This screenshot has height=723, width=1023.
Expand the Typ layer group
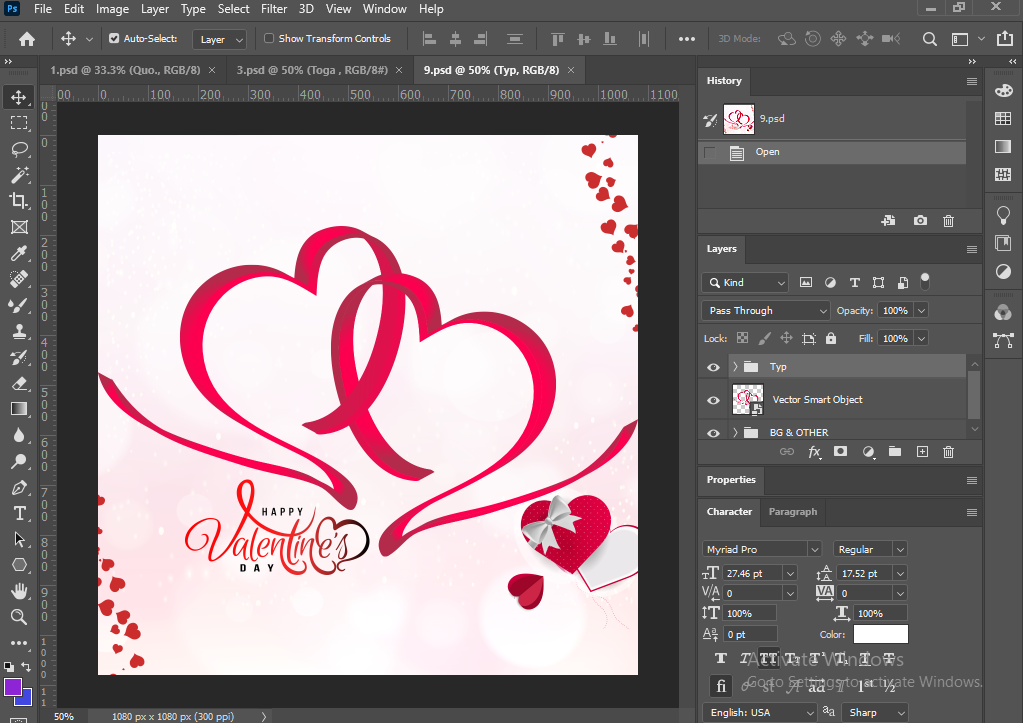(x=735, y=367)
